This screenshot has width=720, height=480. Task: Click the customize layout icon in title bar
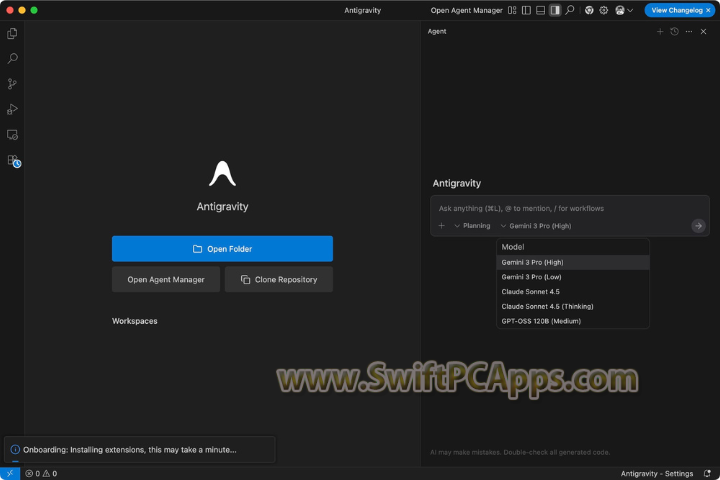pos(512,10)
